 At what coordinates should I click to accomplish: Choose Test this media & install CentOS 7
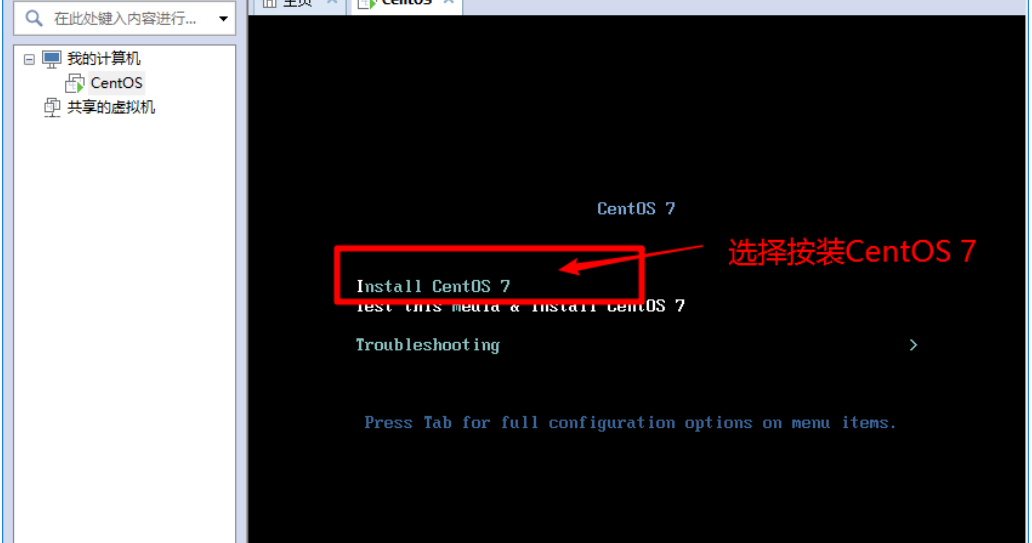[520, 306]
